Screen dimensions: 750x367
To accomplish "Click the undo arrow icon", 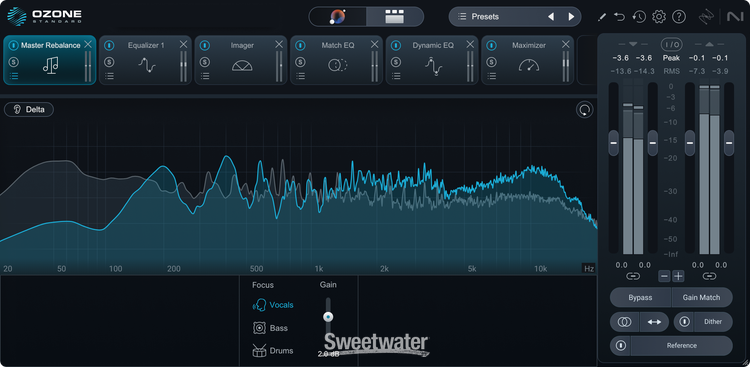I will tap(620, 17).
